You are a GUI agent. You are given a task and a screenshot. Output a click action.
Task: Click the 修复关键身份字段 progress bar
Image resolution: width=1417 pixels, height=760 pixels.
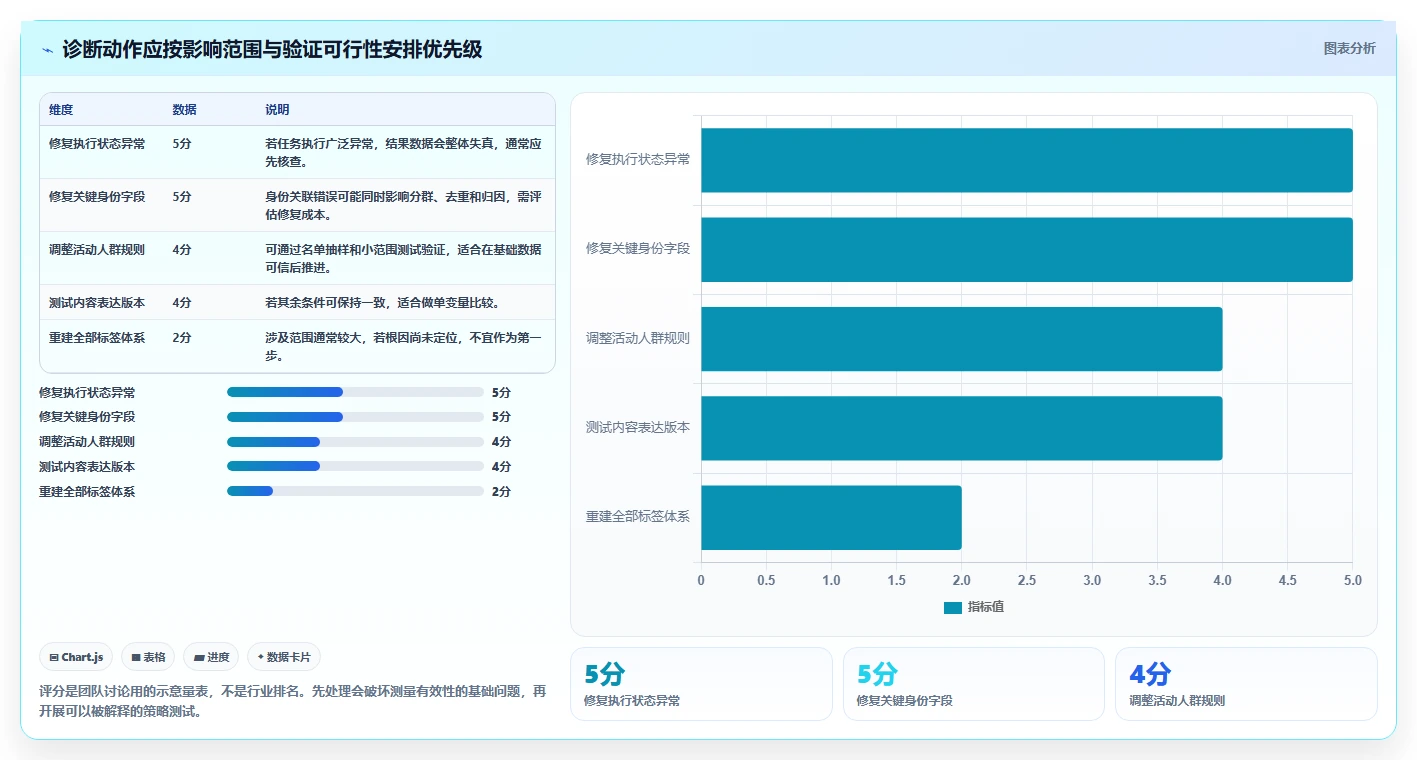pyautogui.click(x=355, y=417)
